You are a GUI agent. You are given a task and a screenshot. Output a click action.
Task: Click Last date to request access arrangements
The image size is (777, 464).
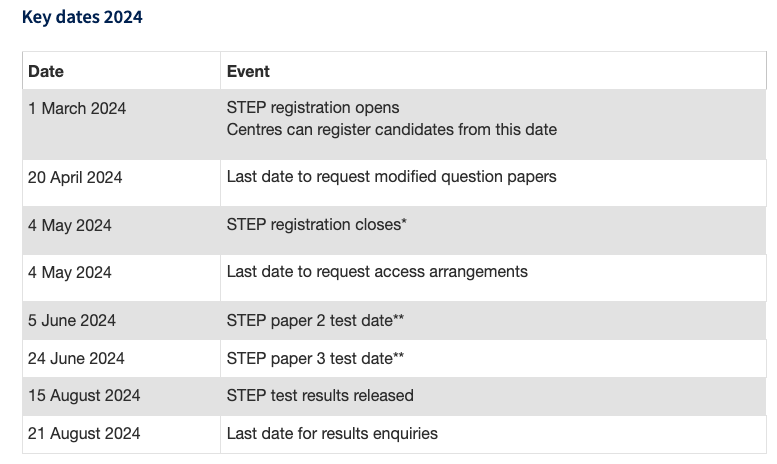[377, 272]
